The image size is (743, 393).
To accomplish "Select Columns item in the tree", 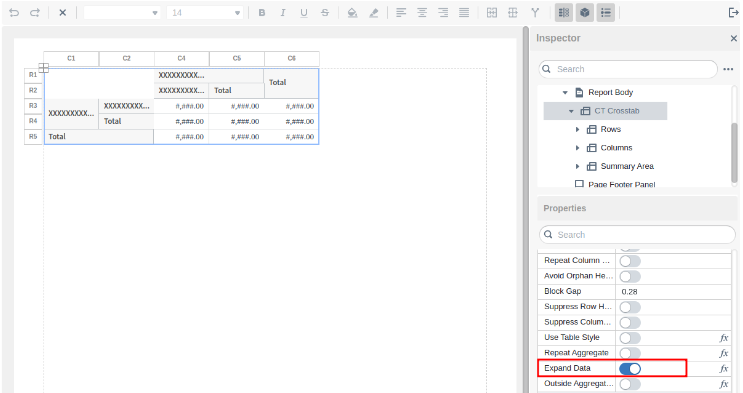I will tap(616, 148).
